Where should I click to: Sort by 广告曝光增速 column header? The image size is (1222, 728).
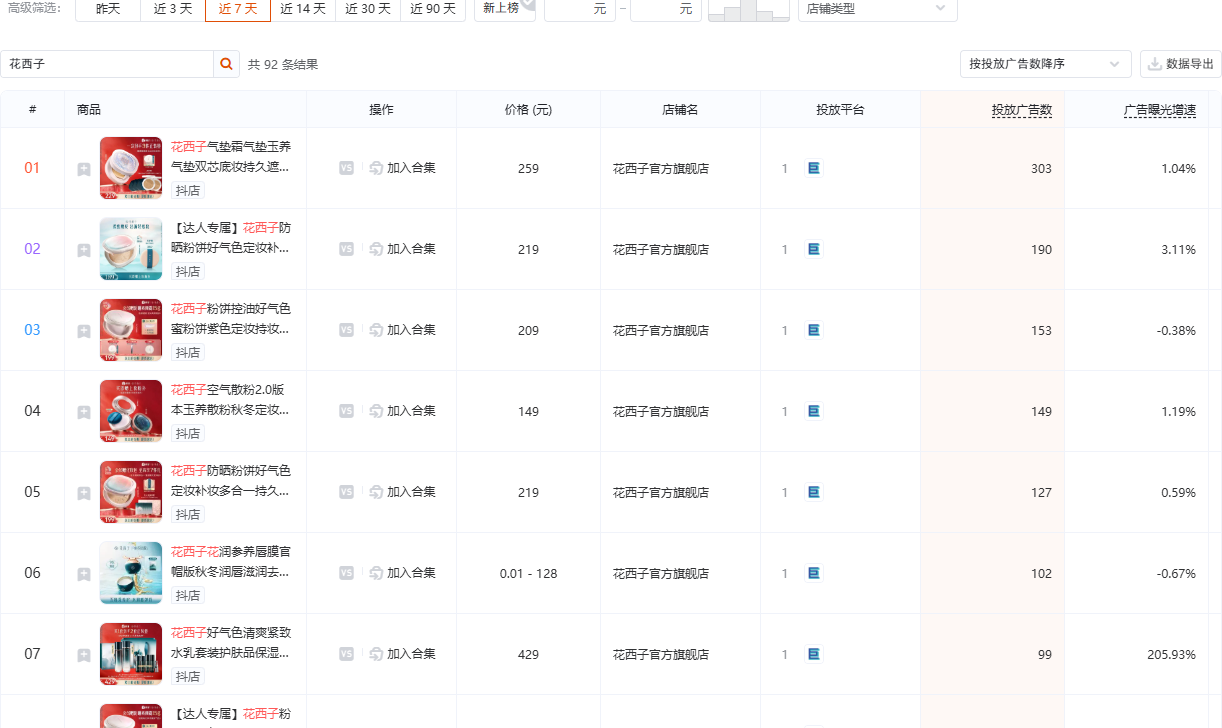[x=1160, y=110]
